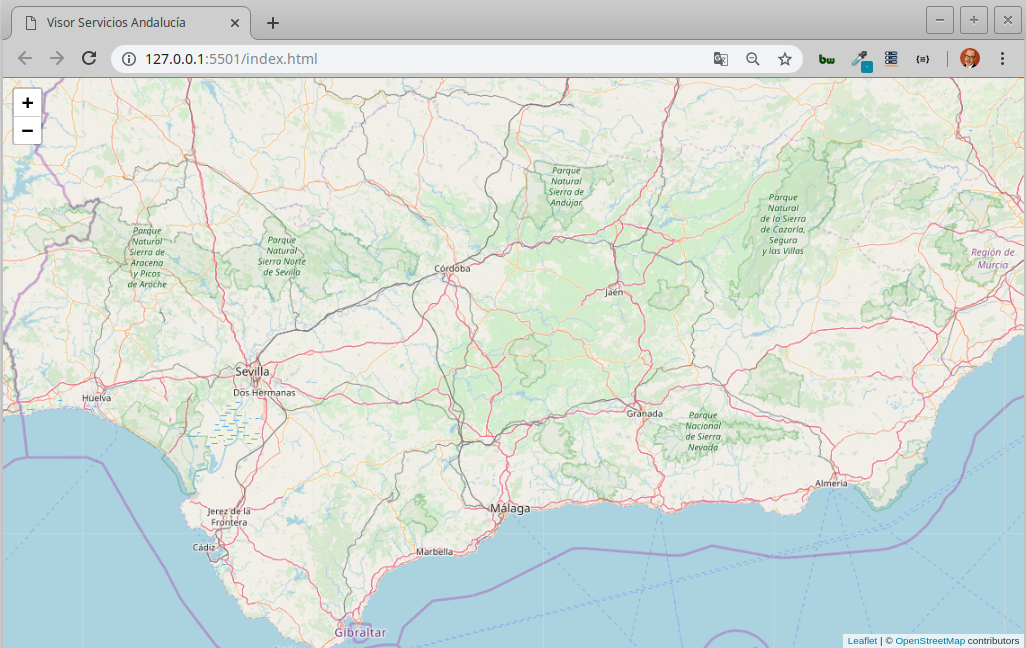Activate the eyedropper color picker extension
The height and width of the screenshot is (648, 1026).
tap(859, 59)
